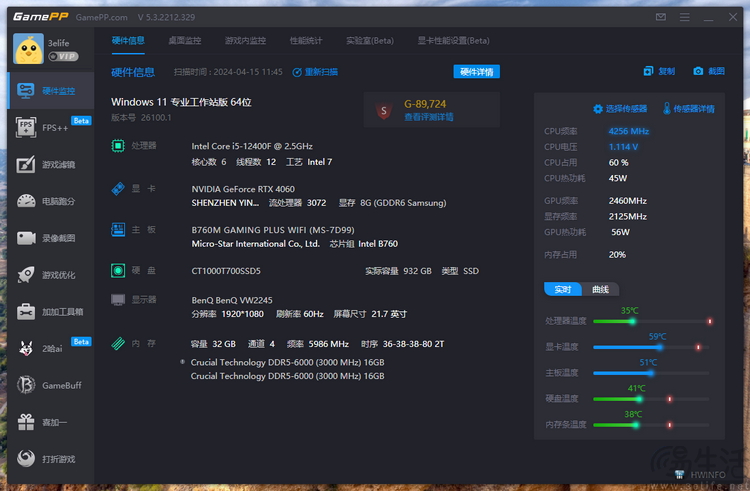Click the NVIDIA GeForce RTX 4060 text
750x491 pixels.
pyautogui.click(x=243, y=189)
